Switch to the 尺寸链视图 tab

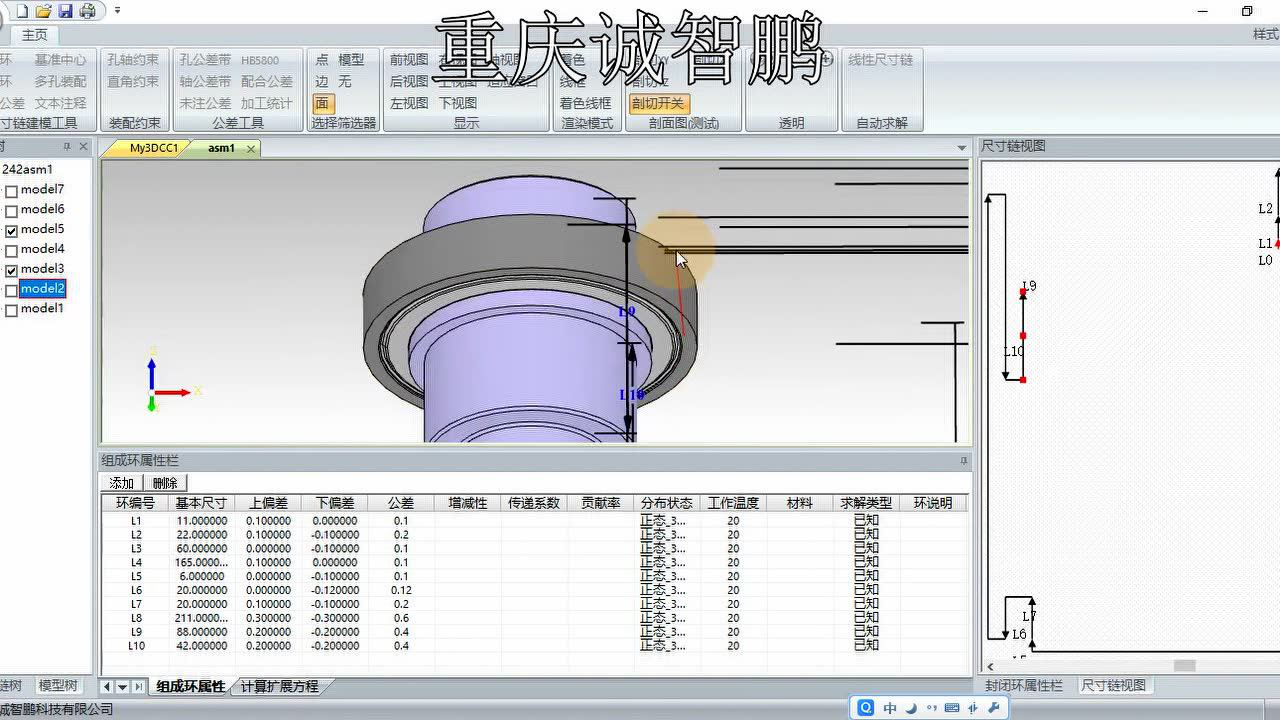tap(1113, 686)
